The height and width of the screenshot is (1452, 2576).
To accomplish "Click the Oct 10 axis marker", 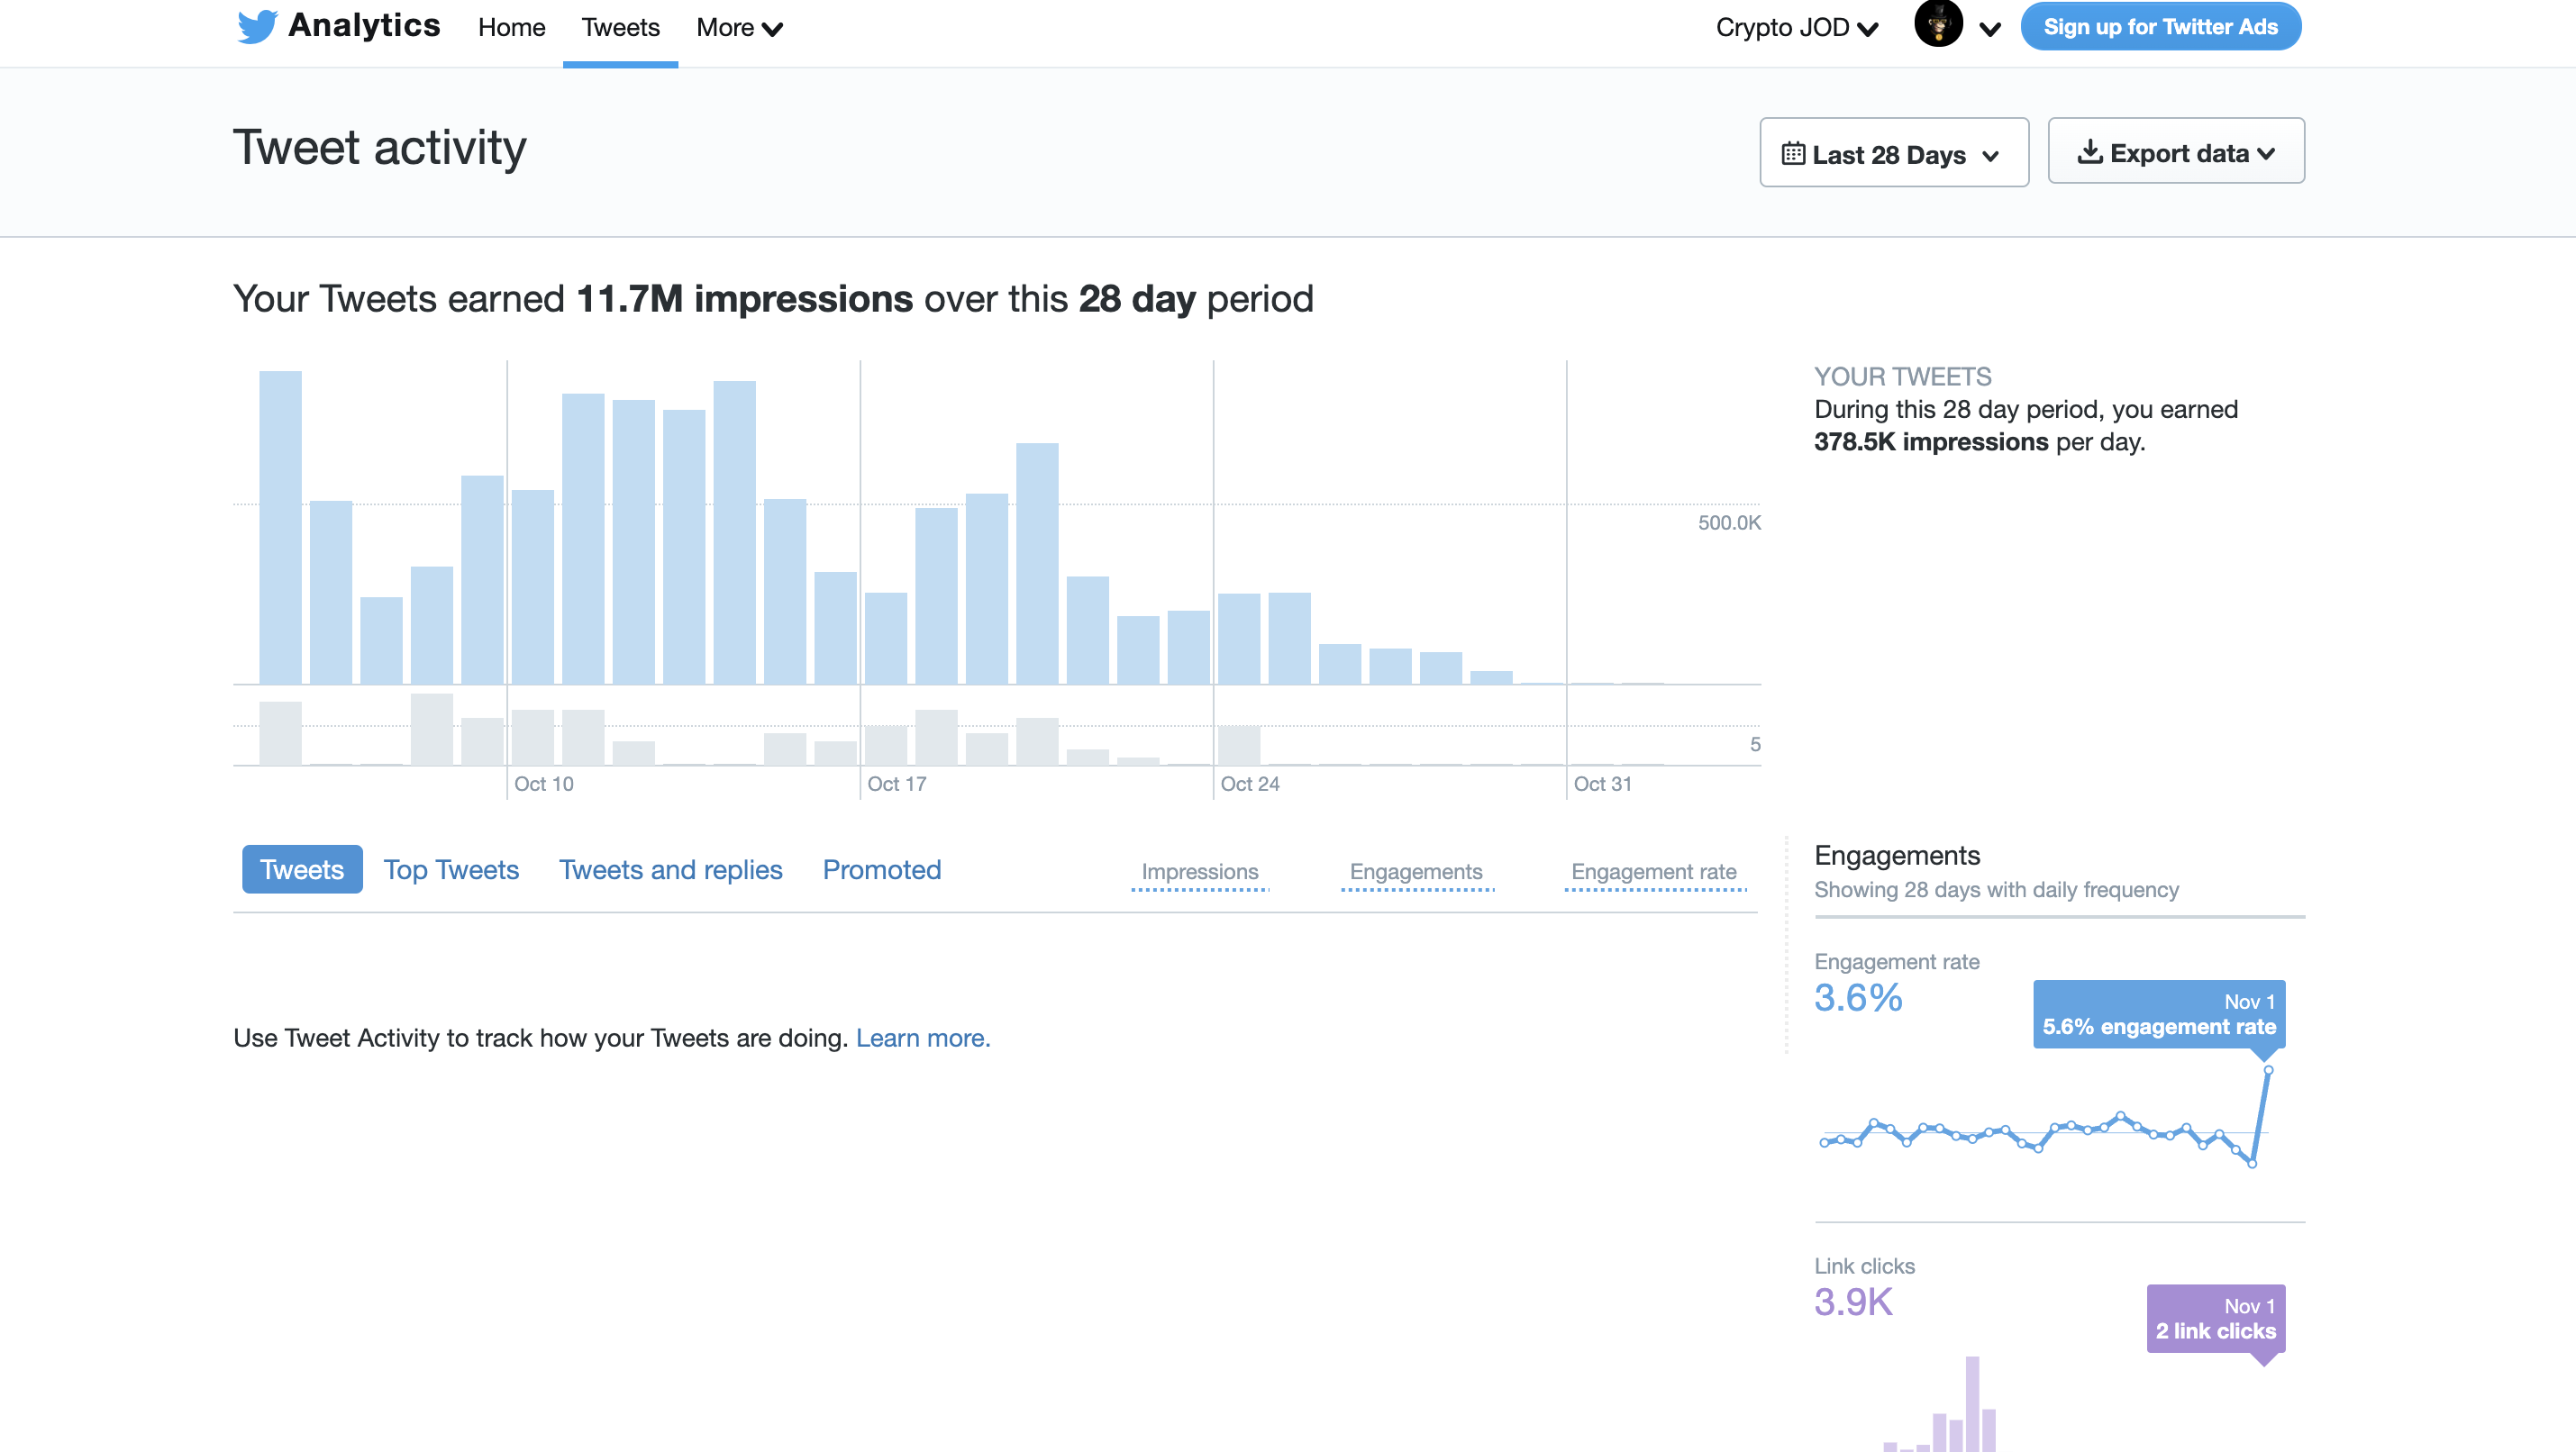I will pos(544,784).
